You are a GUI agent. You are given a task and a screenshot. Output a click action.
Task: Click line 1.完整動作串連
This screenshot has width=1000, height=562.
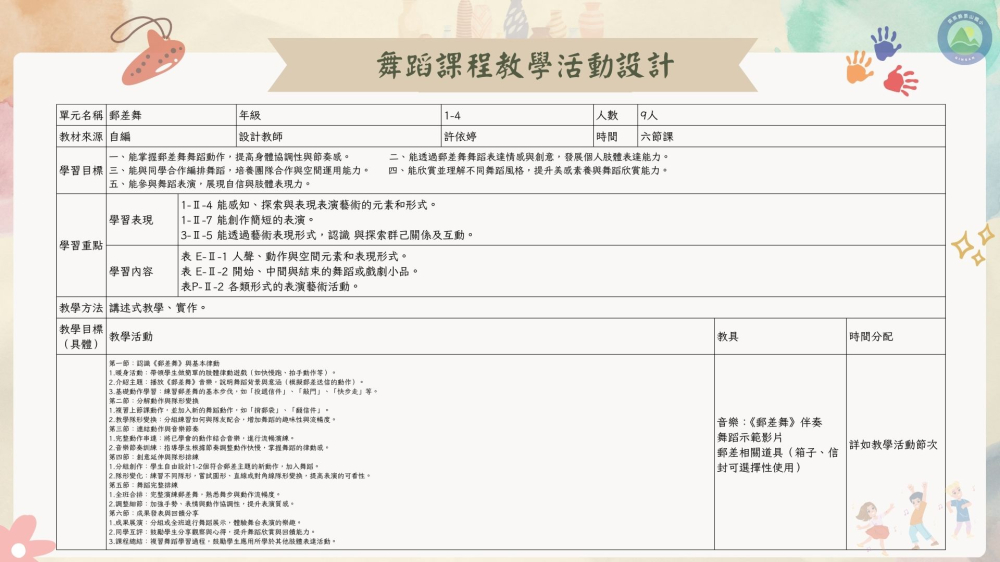pyautogui.click(x=202, y=438)
